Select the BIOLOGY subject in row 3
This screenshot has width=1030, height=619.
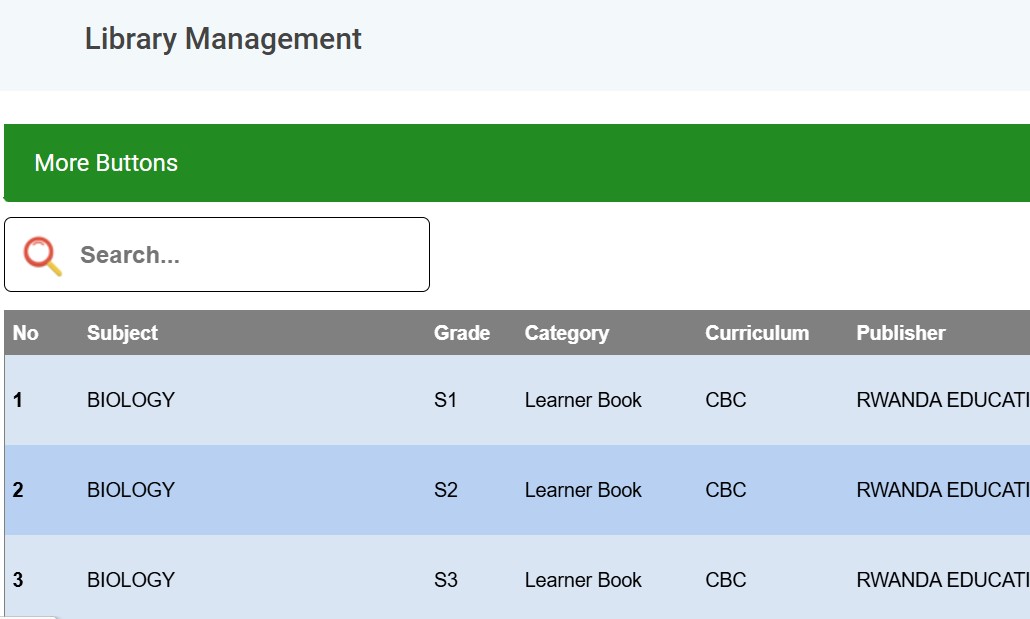pyautogui.click(x=131, y=580)
